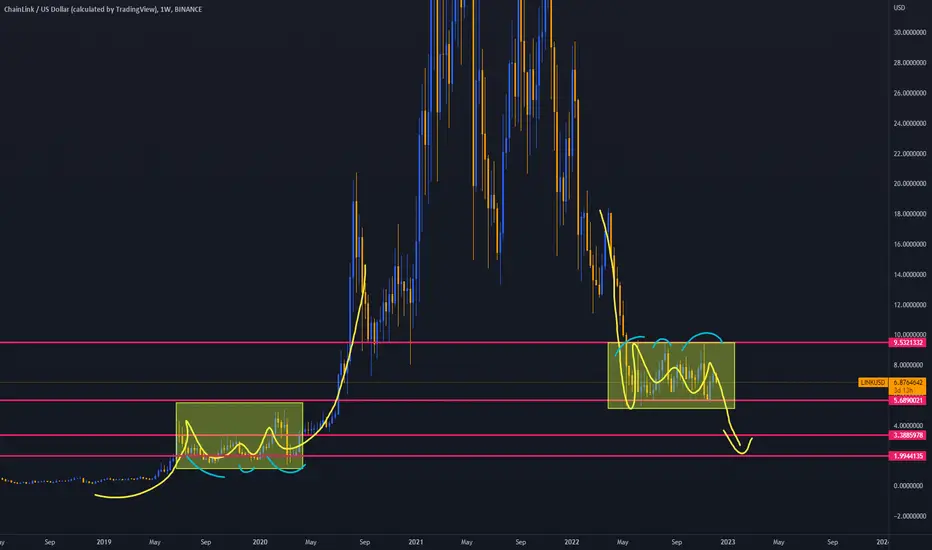Click the orange LINKUSD symbol label
This screenshot has width=932, height=550.
(873, 382)
